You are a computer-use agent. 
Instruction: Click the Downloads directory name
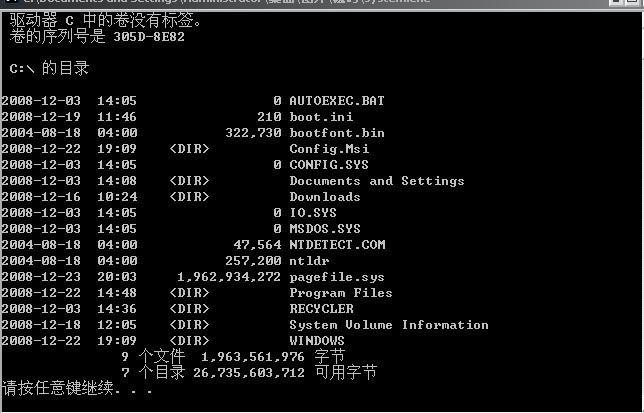coord(325,197)
